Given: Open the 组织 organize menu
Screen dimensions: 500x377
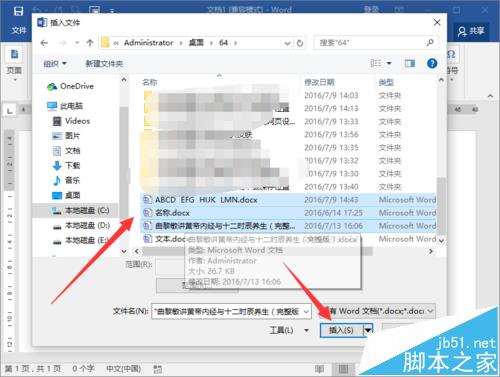Looking at the screenshot, I should pyautogui.click(x=55, y=63).
